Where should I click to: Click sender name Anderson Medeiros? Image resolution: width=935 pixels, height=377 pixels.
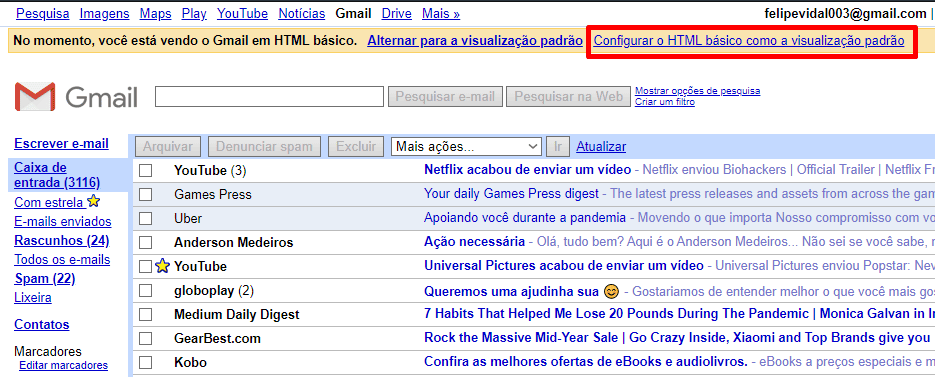[234, 243]
